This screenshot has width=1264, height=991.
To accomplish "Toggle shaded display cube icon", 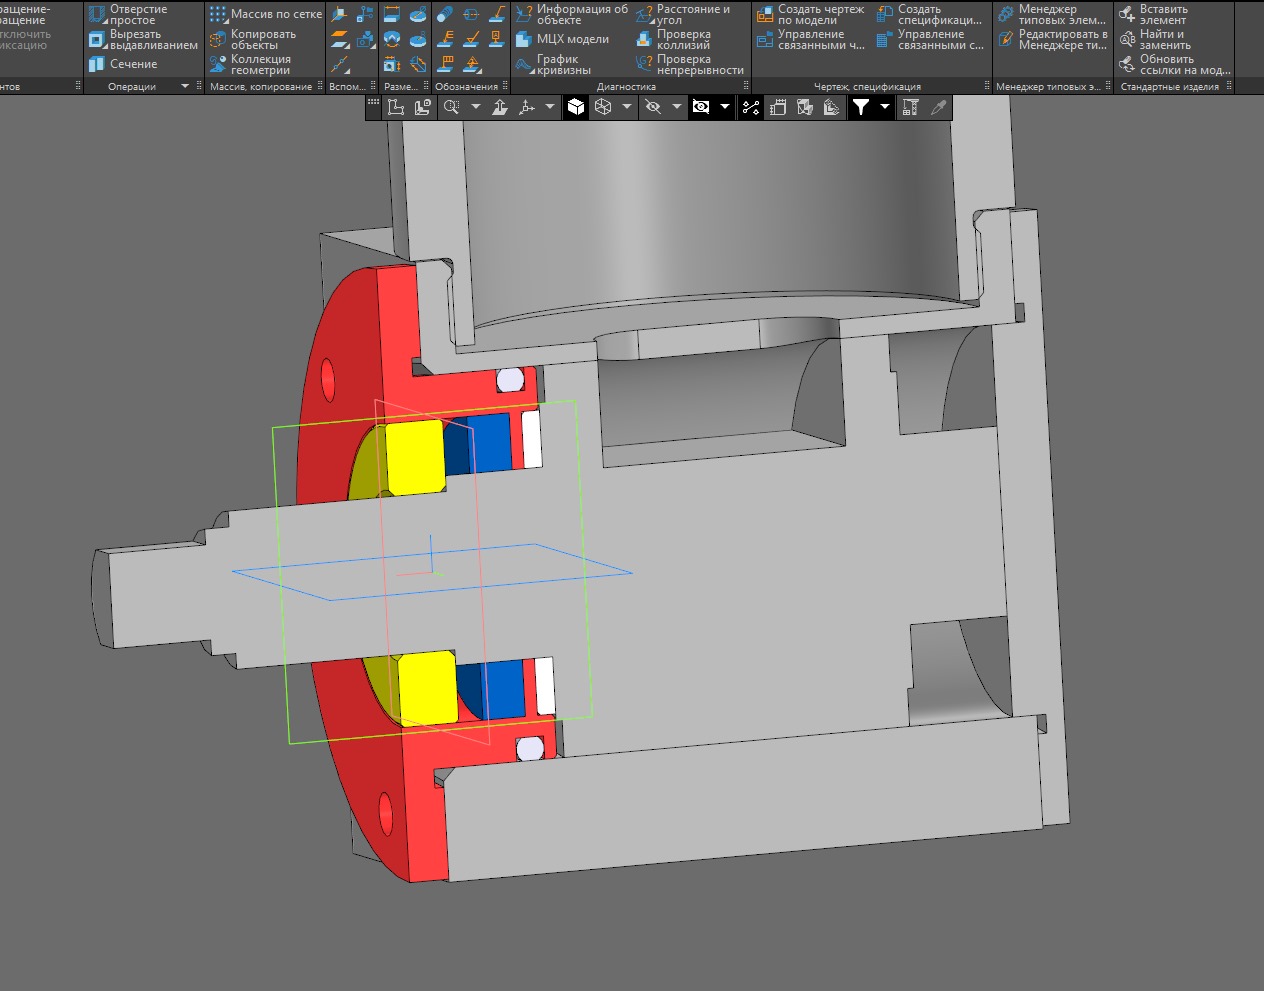I will (x=575, y=107).
